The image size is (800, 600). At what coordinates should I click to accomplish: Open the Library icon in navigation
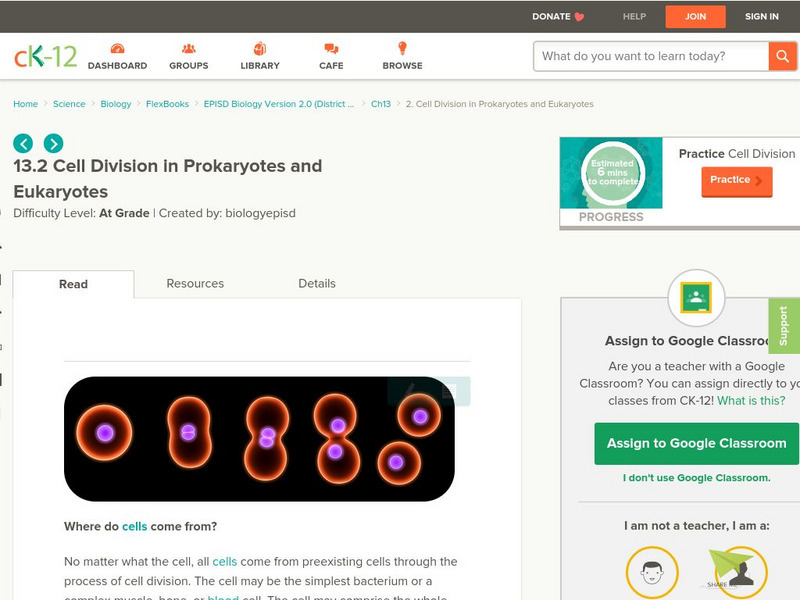(260, 49)
